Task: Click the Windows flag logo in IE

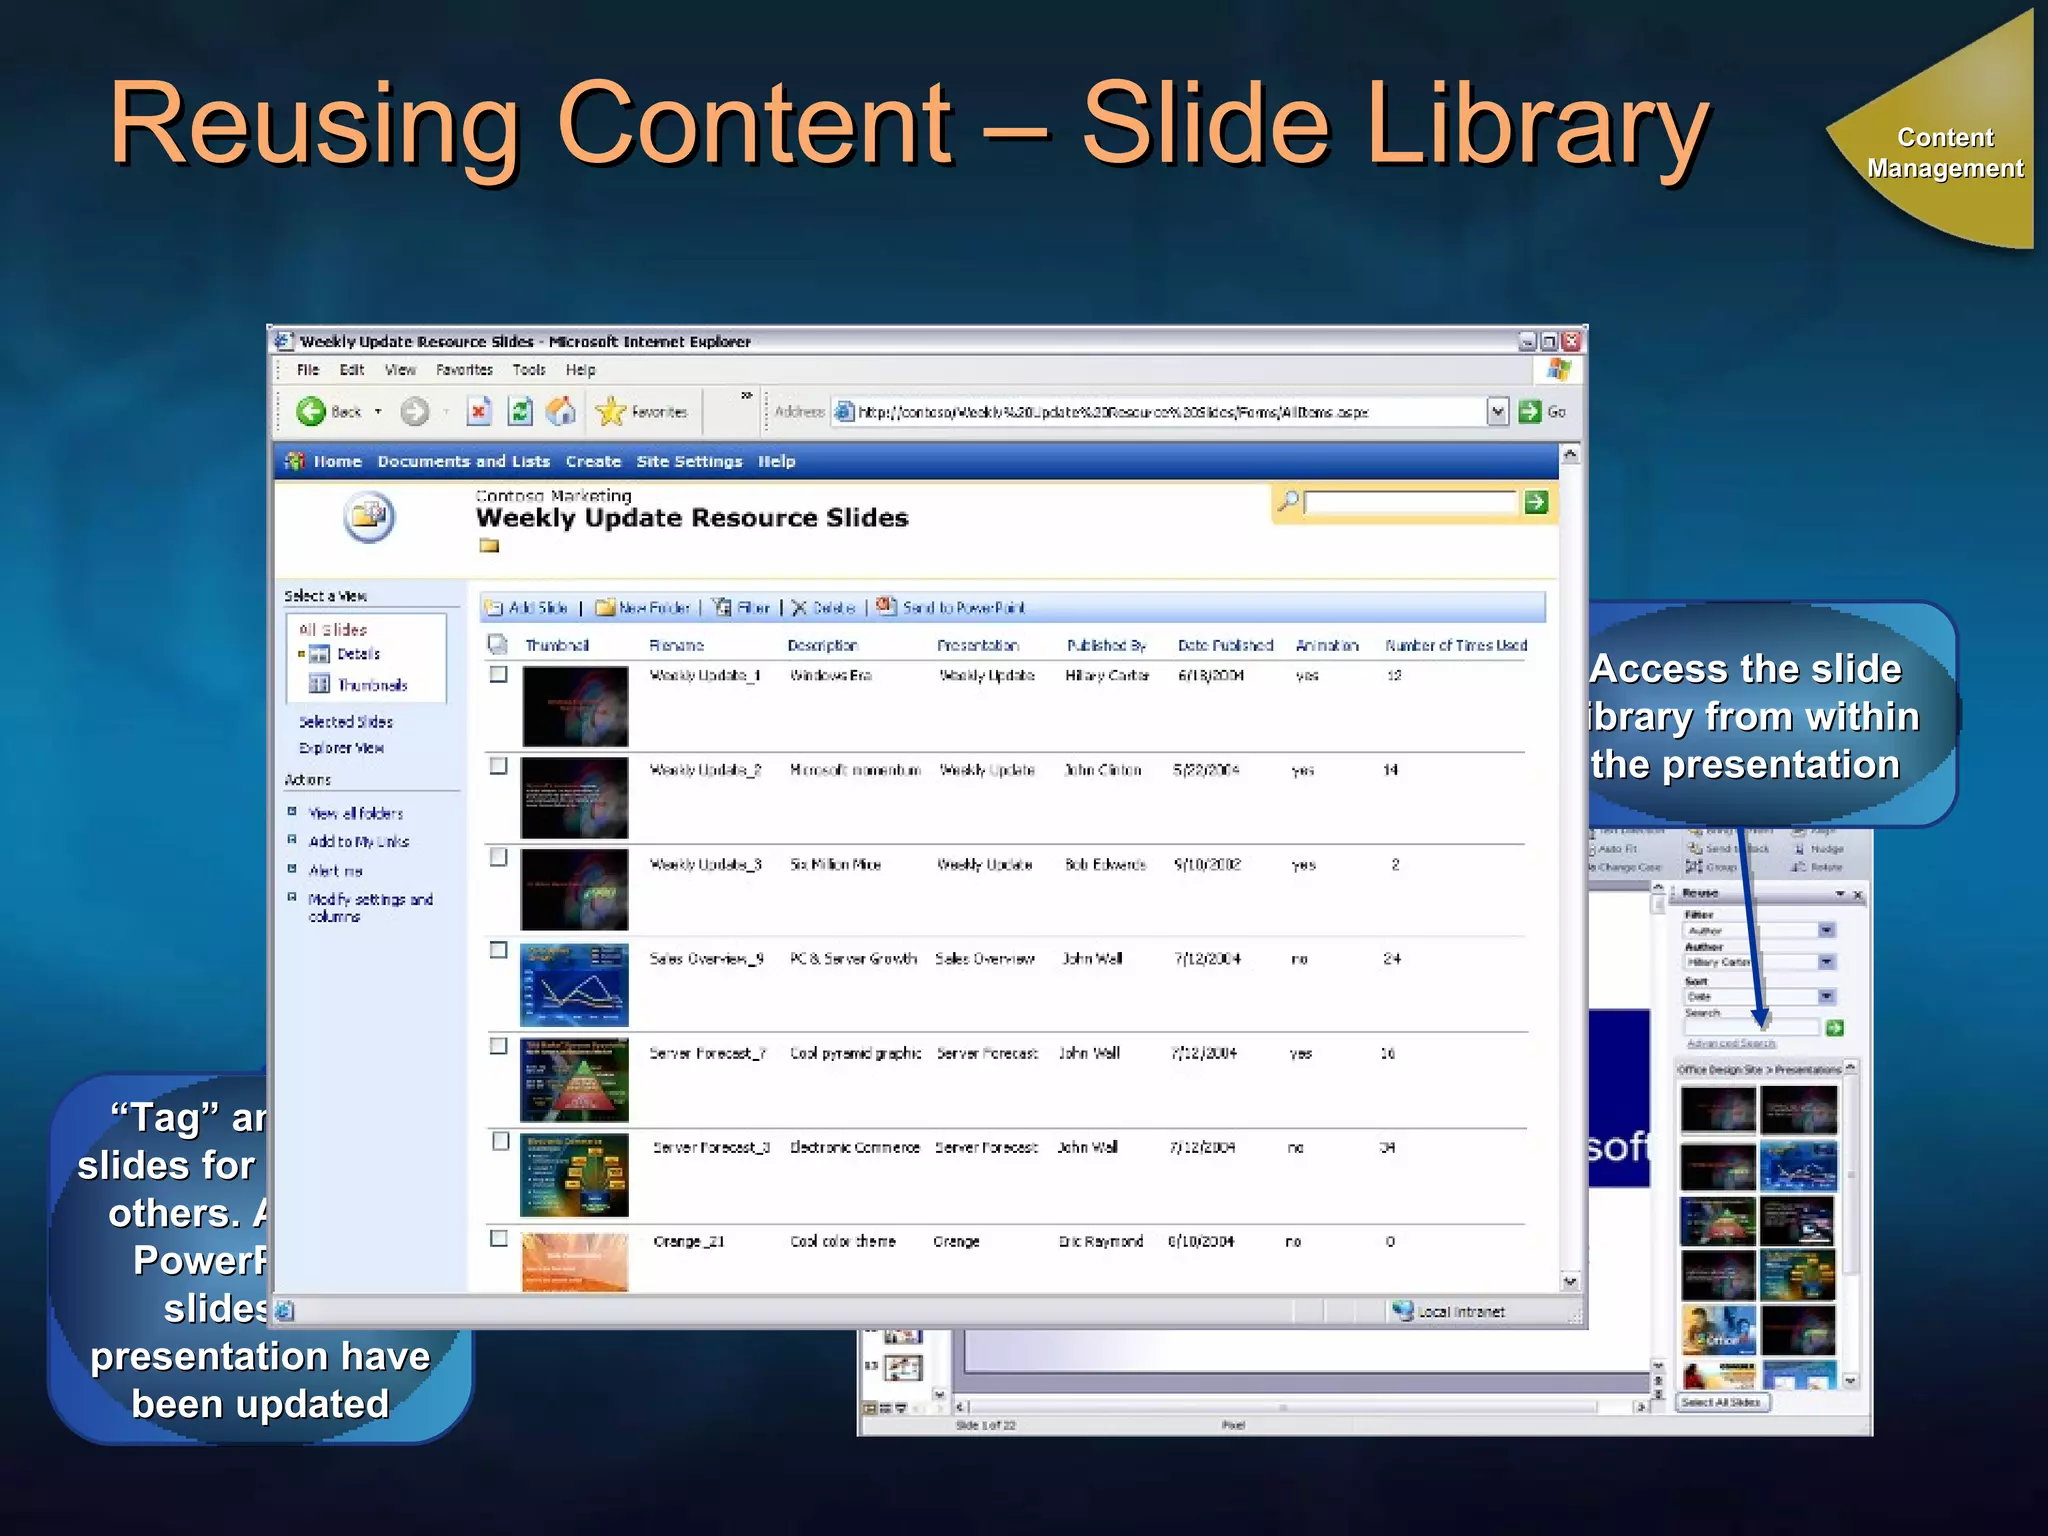Action: click(x=1558, y=369)
